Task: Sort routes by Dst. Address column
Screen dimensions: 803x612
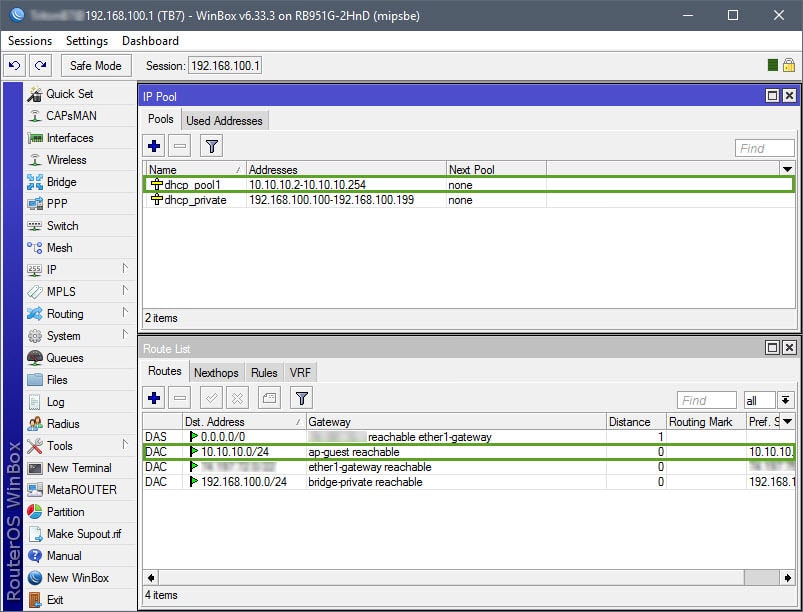Action: tap(244, 421)
